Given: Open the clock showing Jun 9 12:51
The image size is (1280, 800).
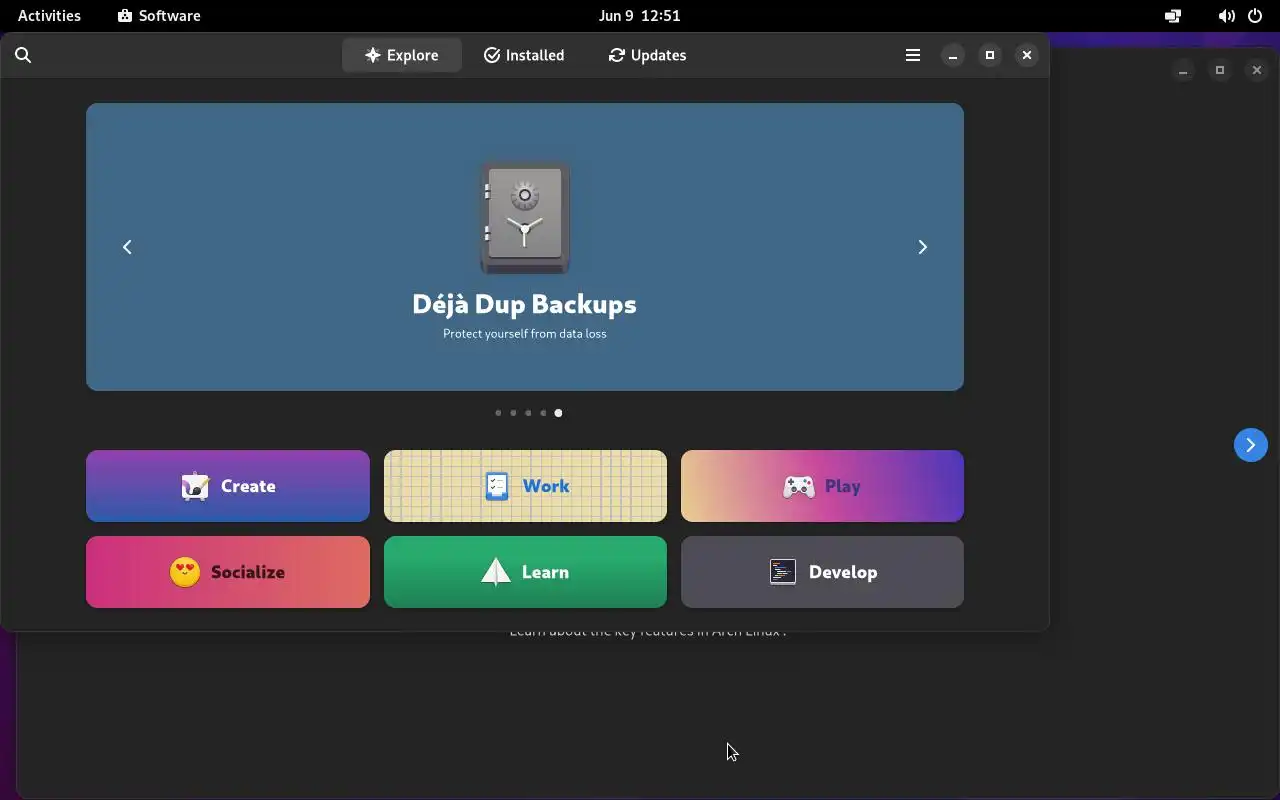Looking at the screenshot, I should (x=639, y=15).
